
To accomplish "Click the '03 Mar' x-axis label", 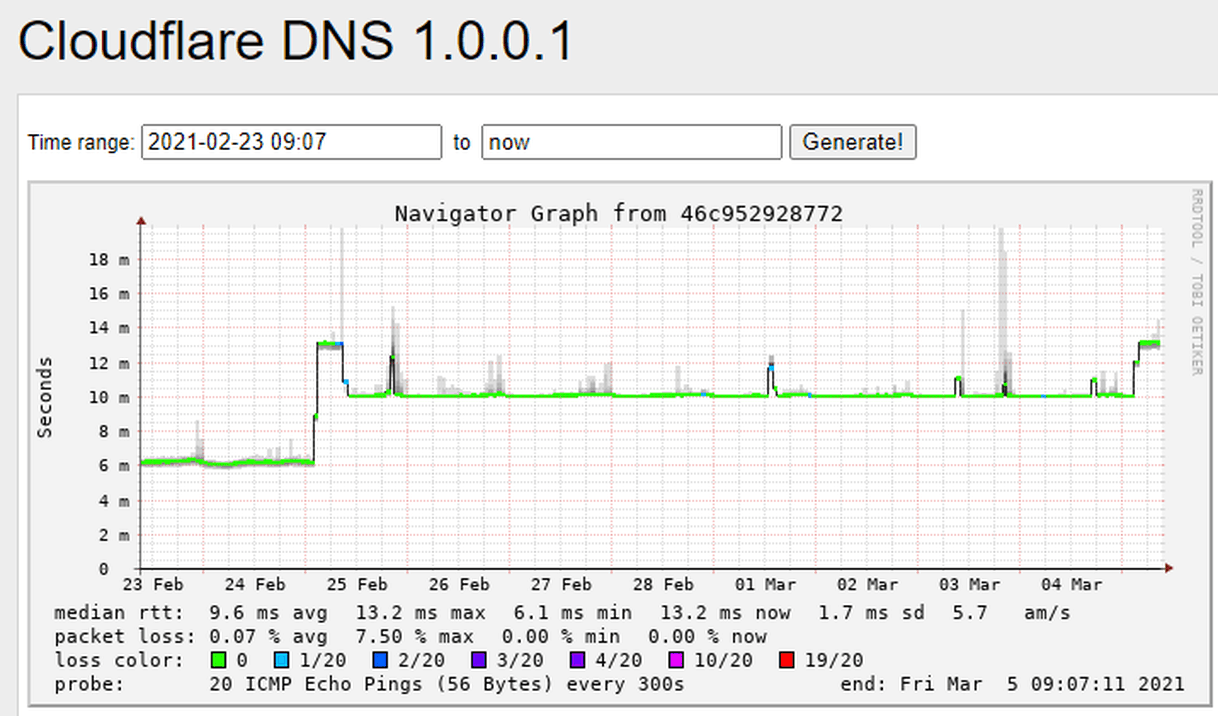I will coord(971,585).
